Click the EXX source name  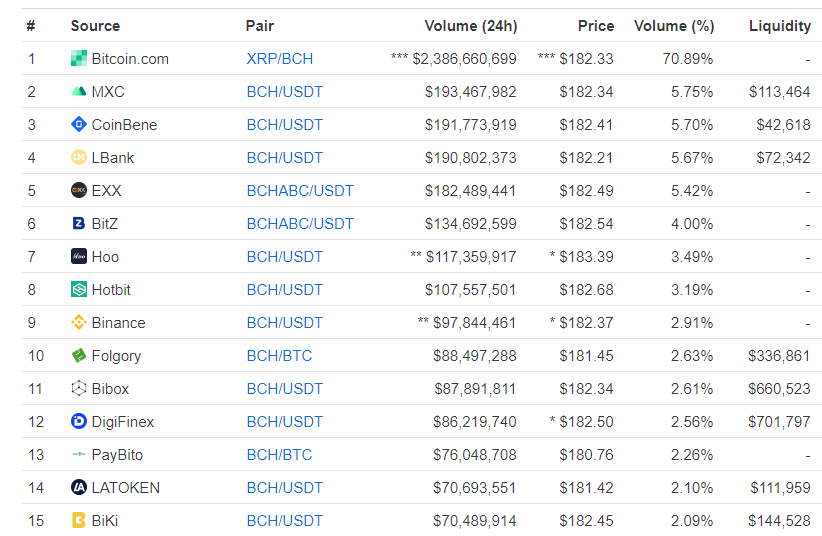(x=106, y=191)
